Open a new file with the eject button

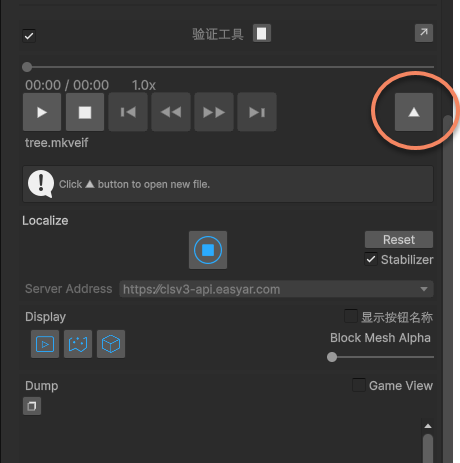[414, 112]
